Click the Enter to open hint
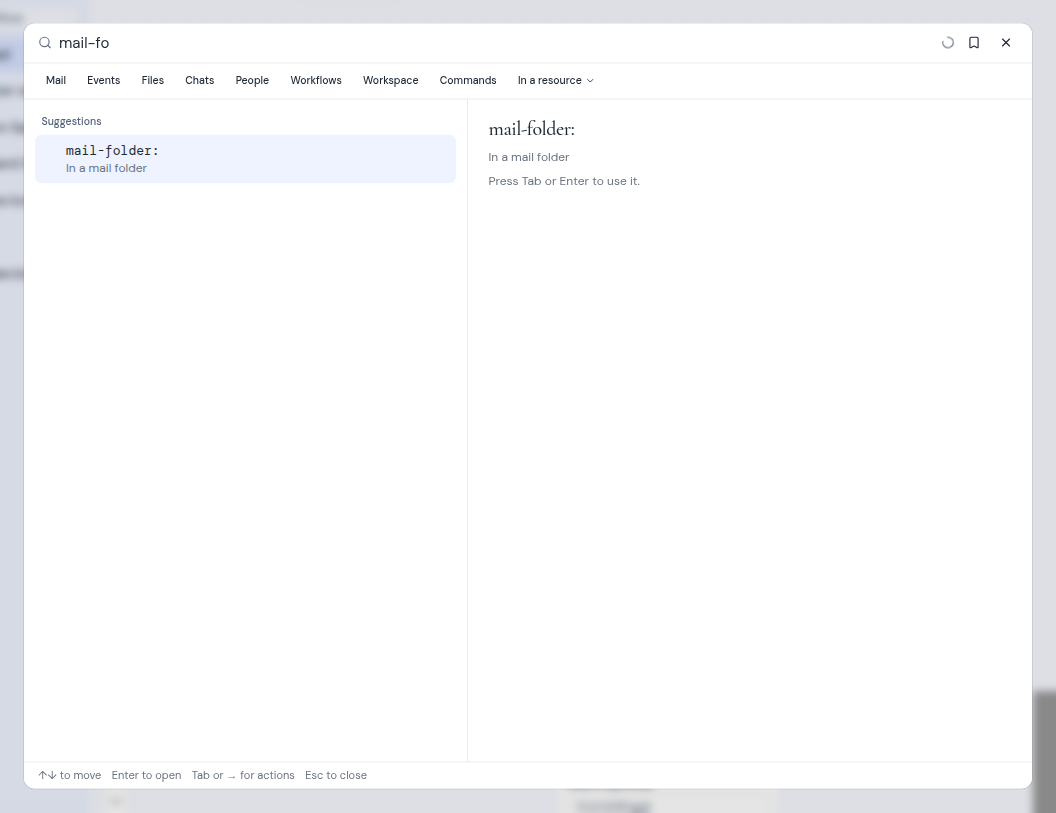 pyautogui.click(x=146, y=775)
